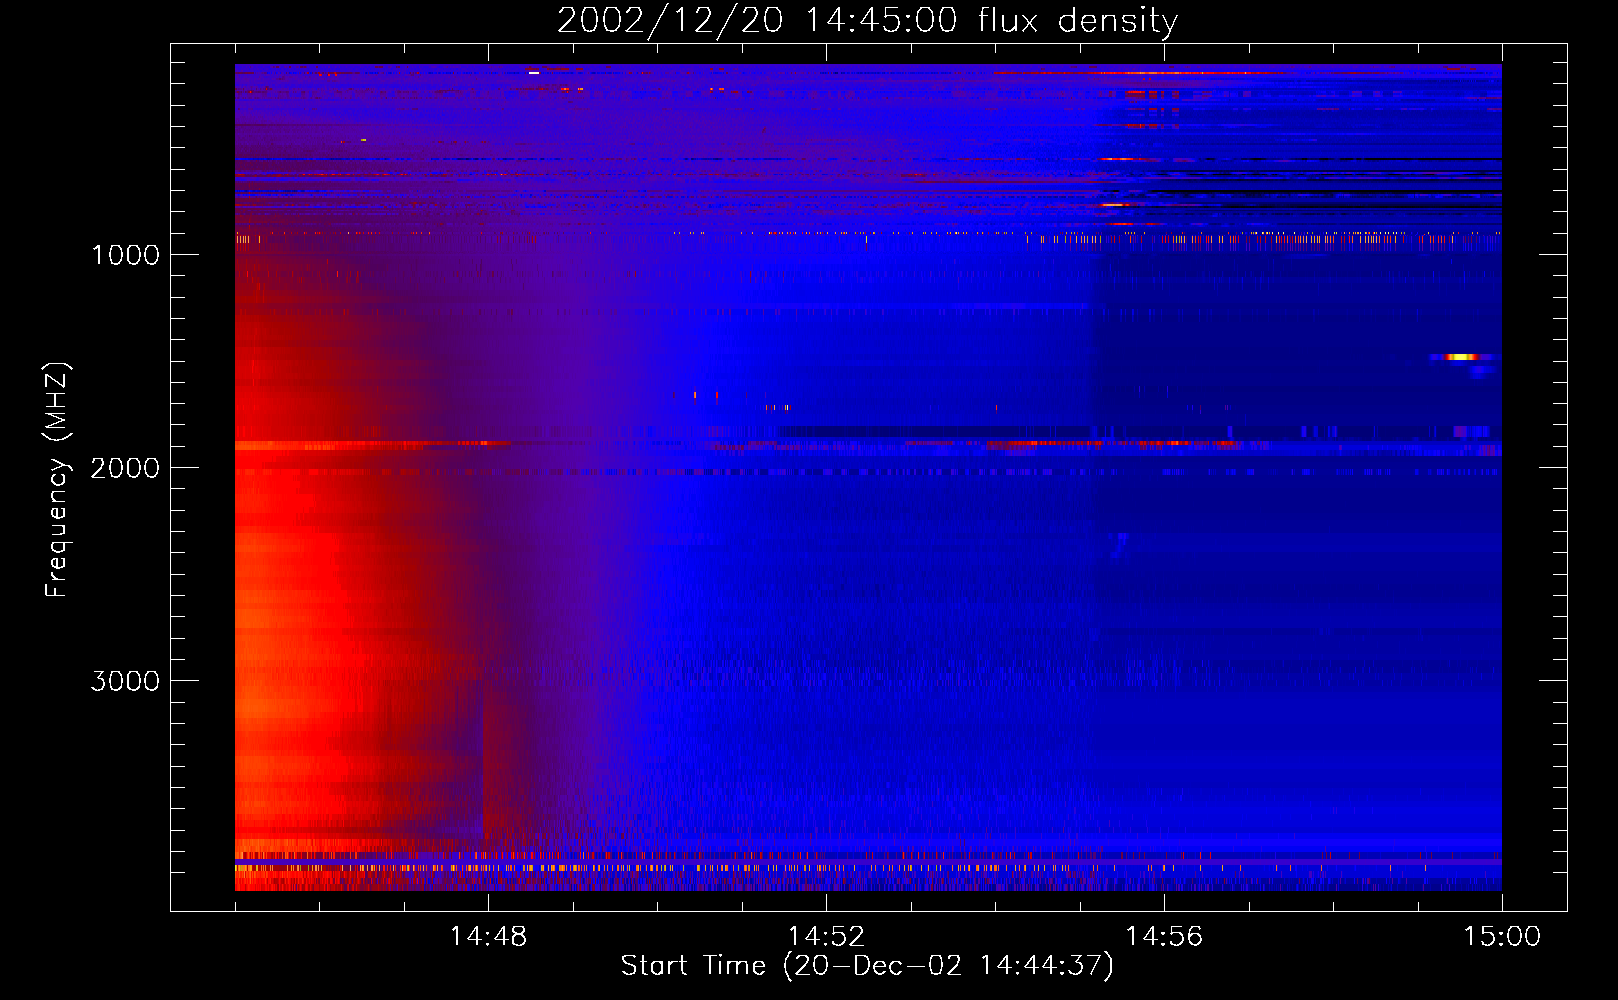Click the 'Start Time (20-Dec-02 14:44:37)' label
The width and height of the screenshot is (1618, 1000).
tap(867, 966)
